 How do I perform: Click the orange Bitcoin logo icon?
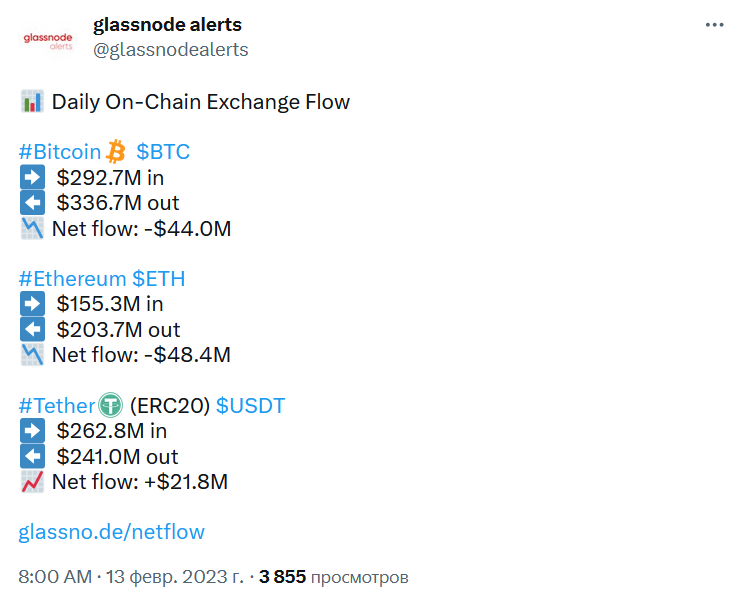pos(116,152)
